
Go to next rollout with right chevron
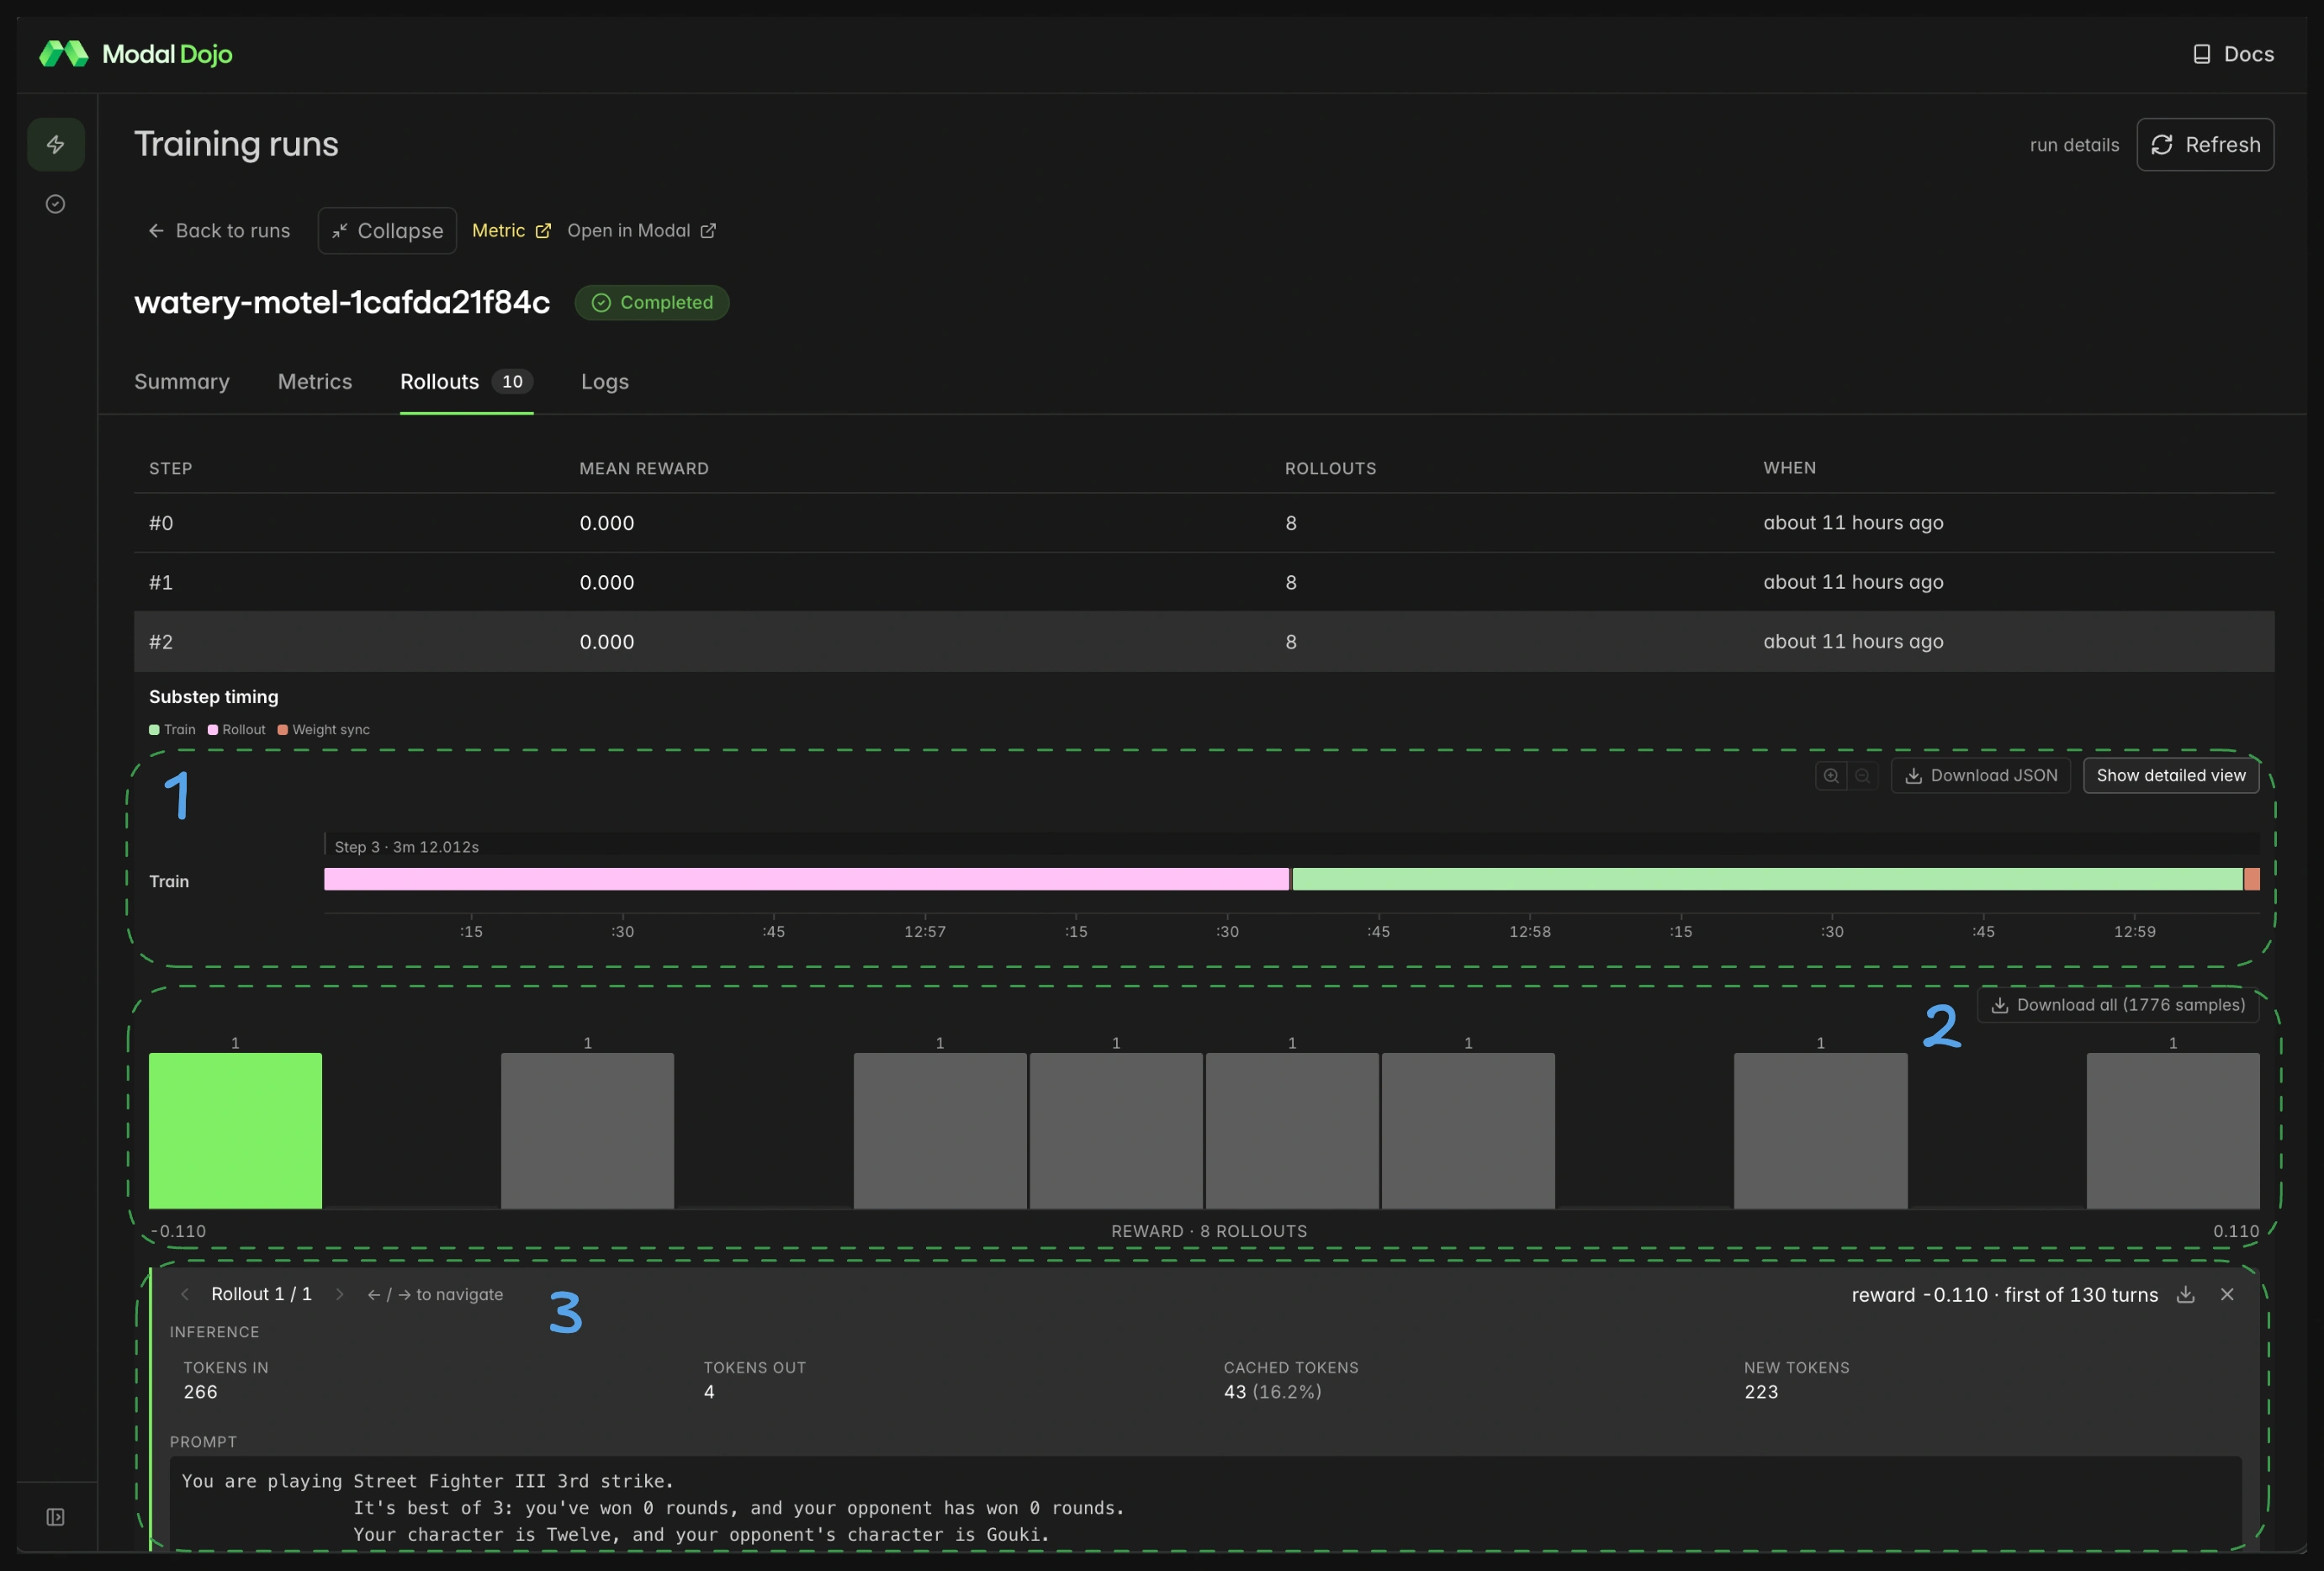339,1294
